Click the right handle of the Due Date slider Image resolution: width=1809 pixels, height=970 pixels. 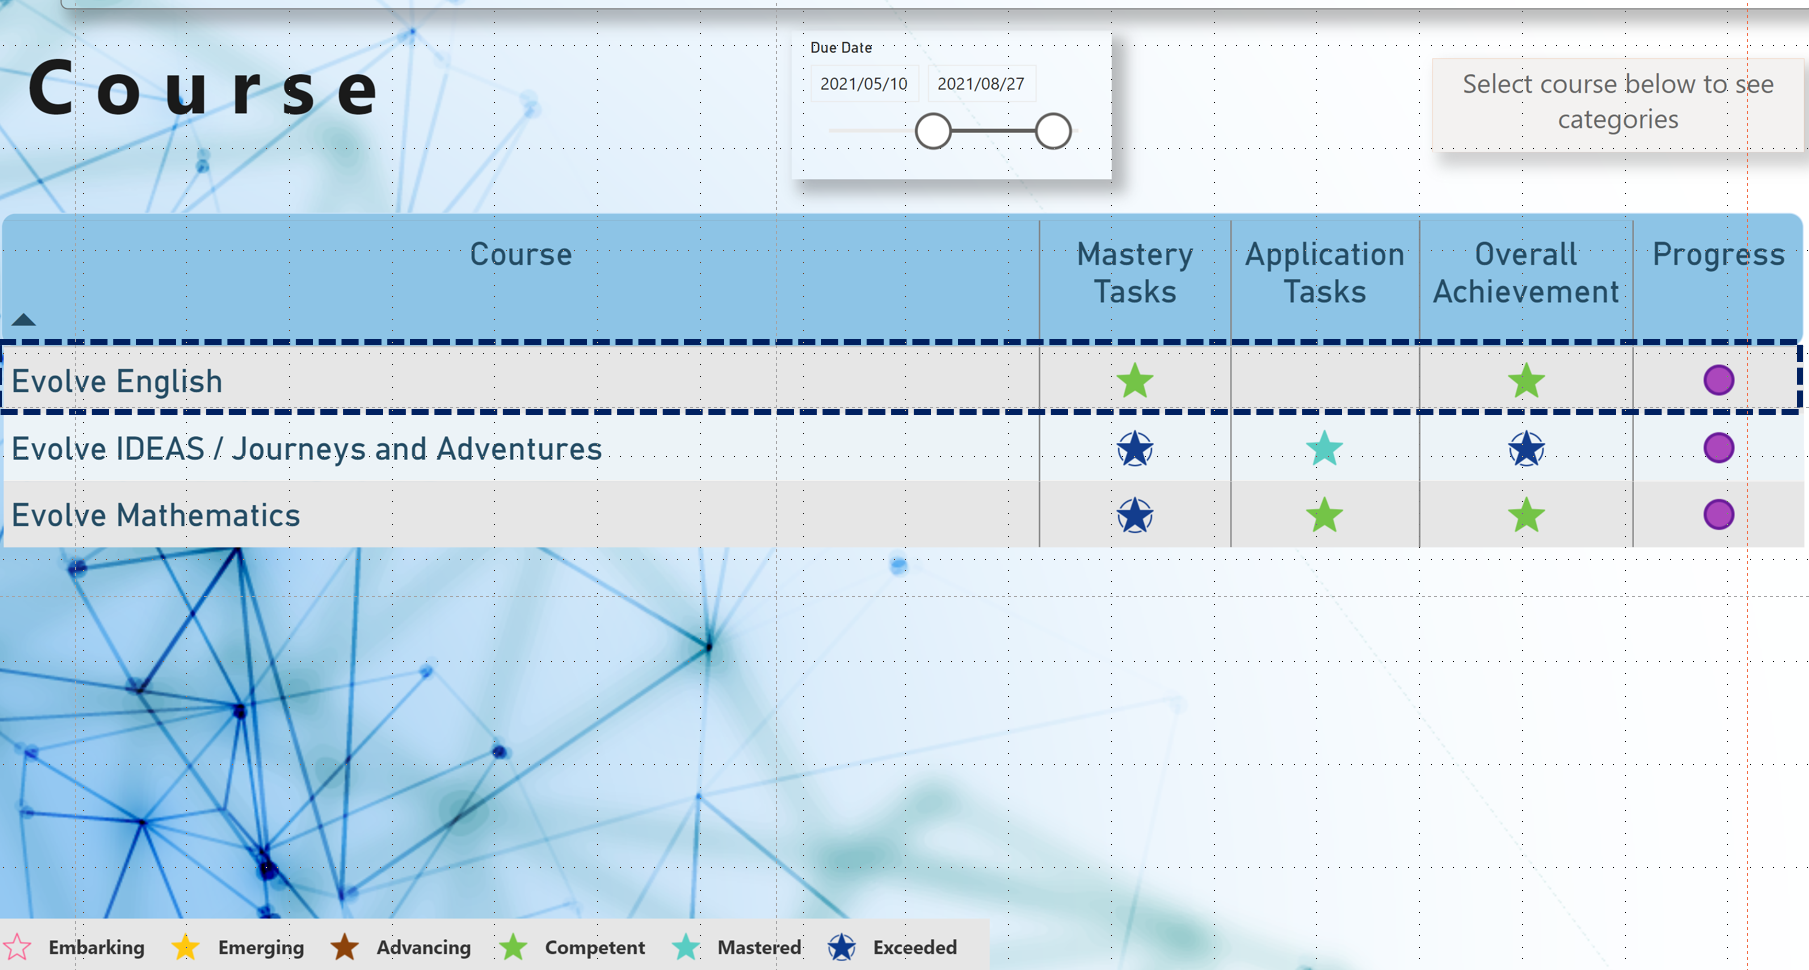tap(1053, 131)
